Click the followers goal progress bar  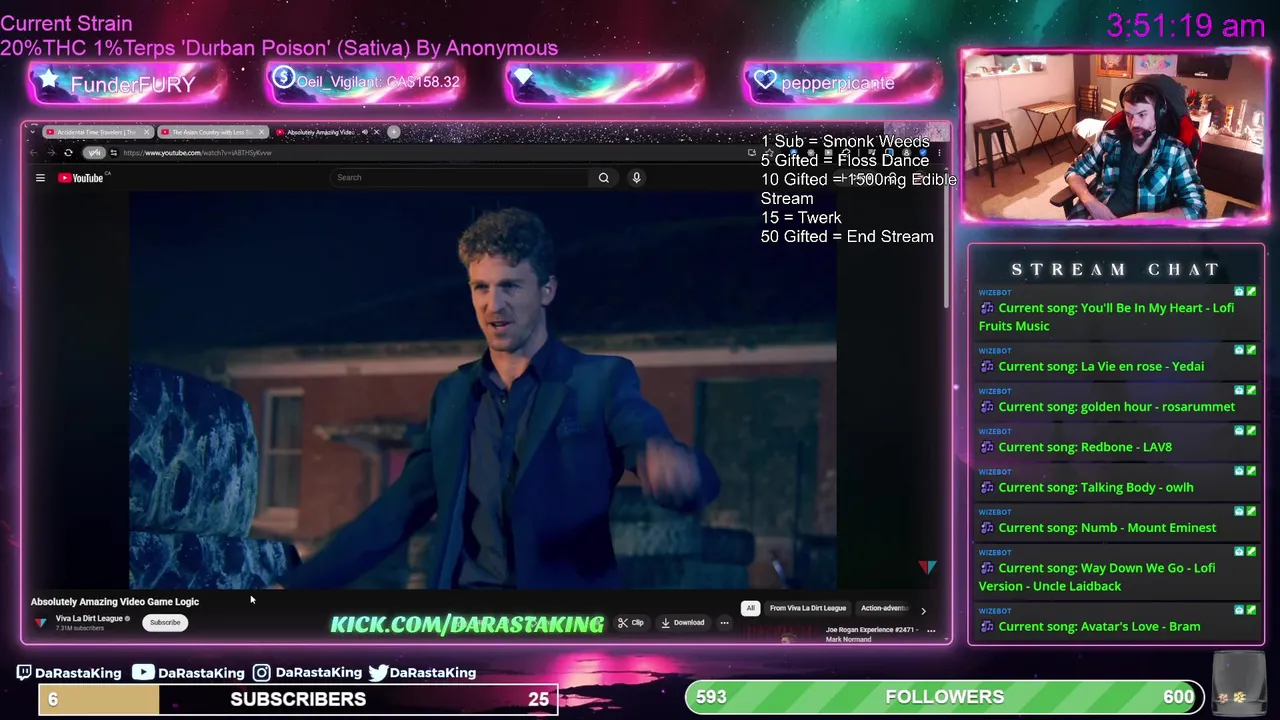pyautogui.click(x=944, y=697)
